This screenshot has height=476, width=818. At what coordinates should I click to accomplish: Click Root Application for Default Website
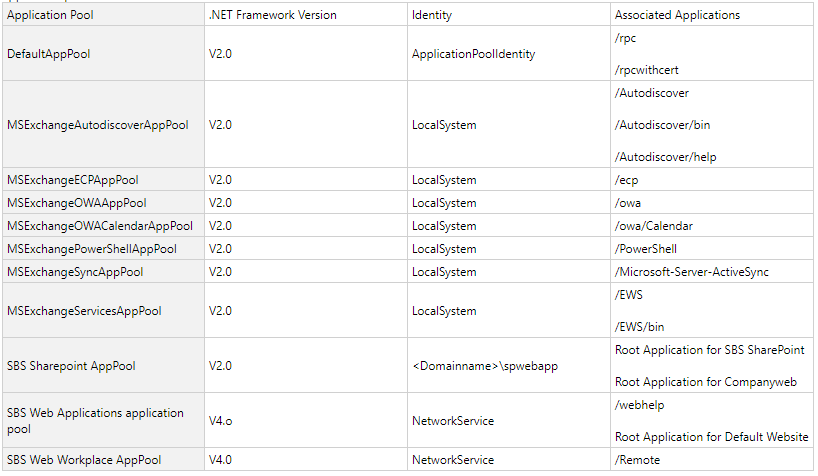click(x=712, y=437)
